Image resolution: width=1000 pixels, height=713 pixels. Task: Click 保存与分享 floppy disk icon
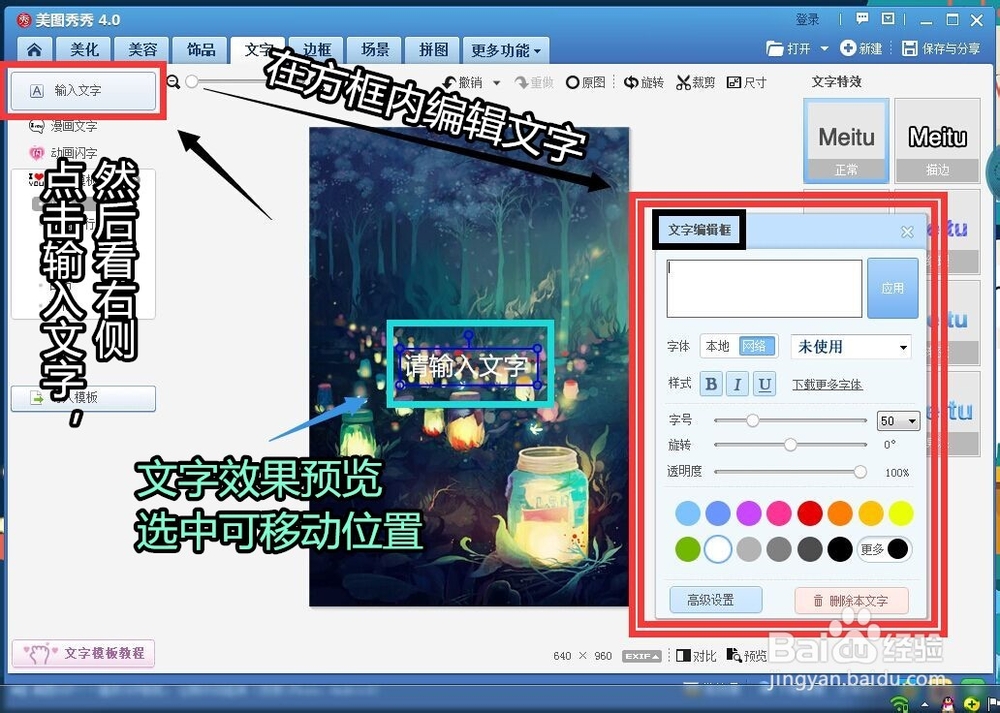909,48
